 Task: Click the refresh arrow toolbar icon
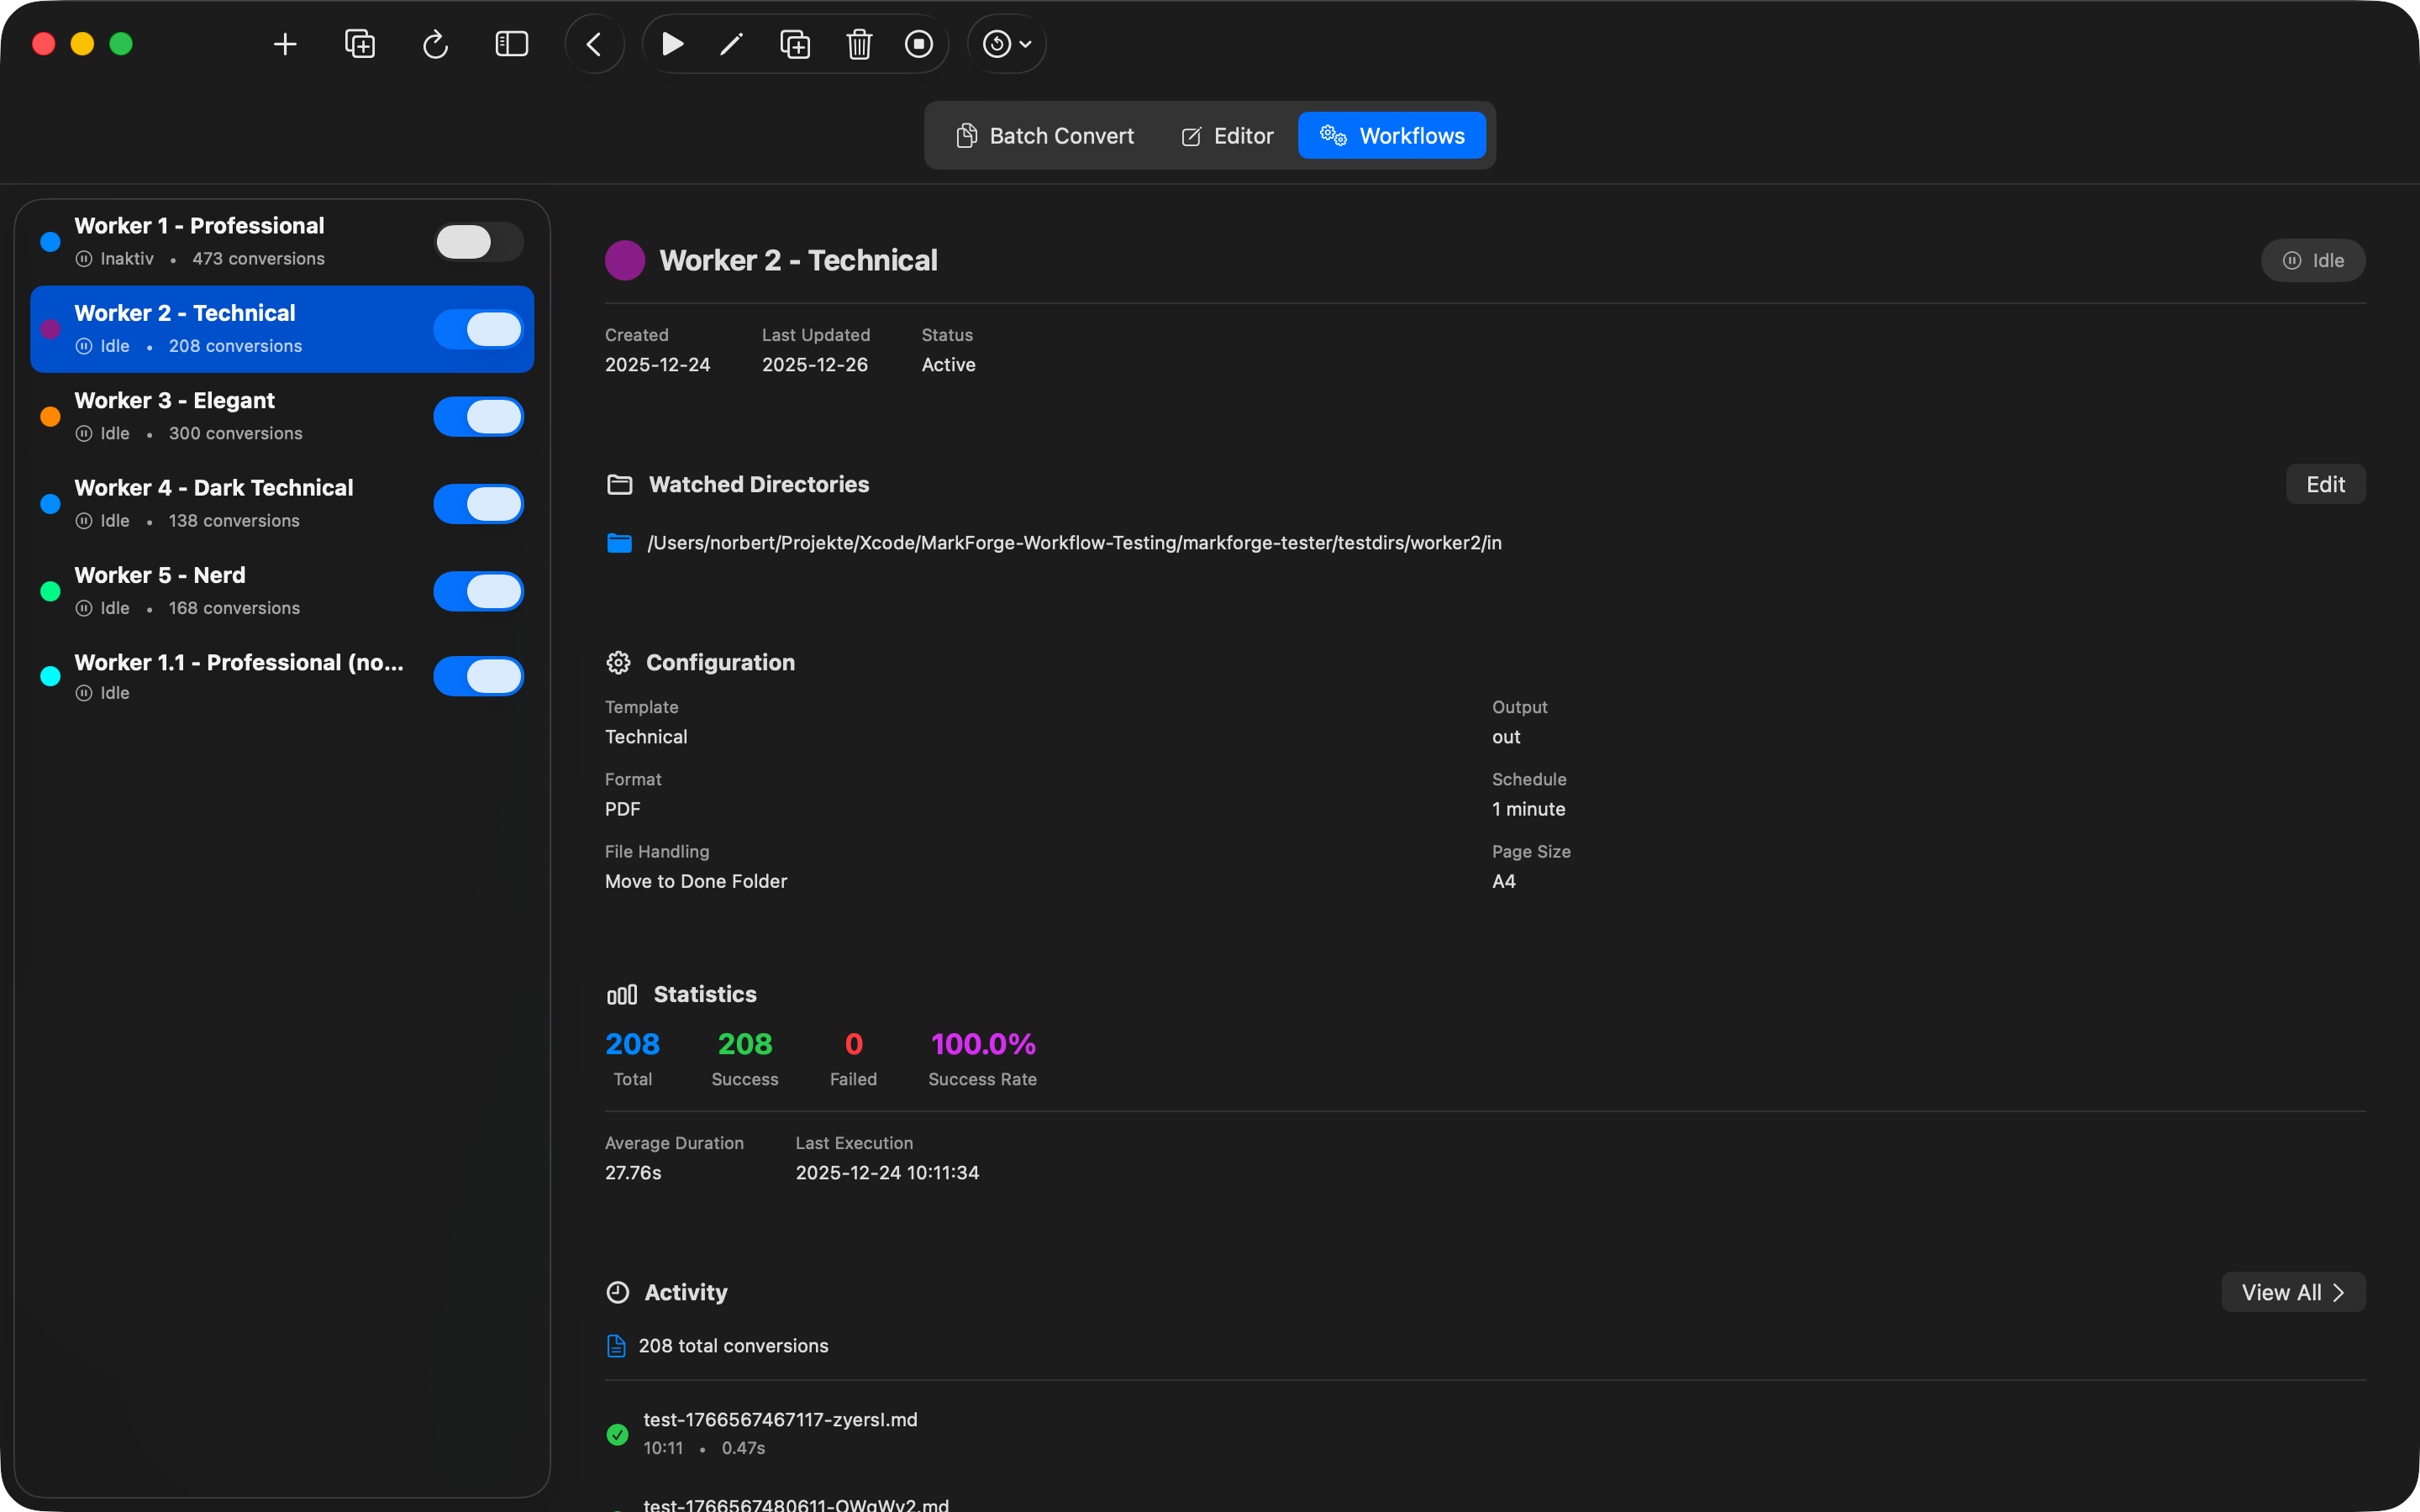[435, 44]
